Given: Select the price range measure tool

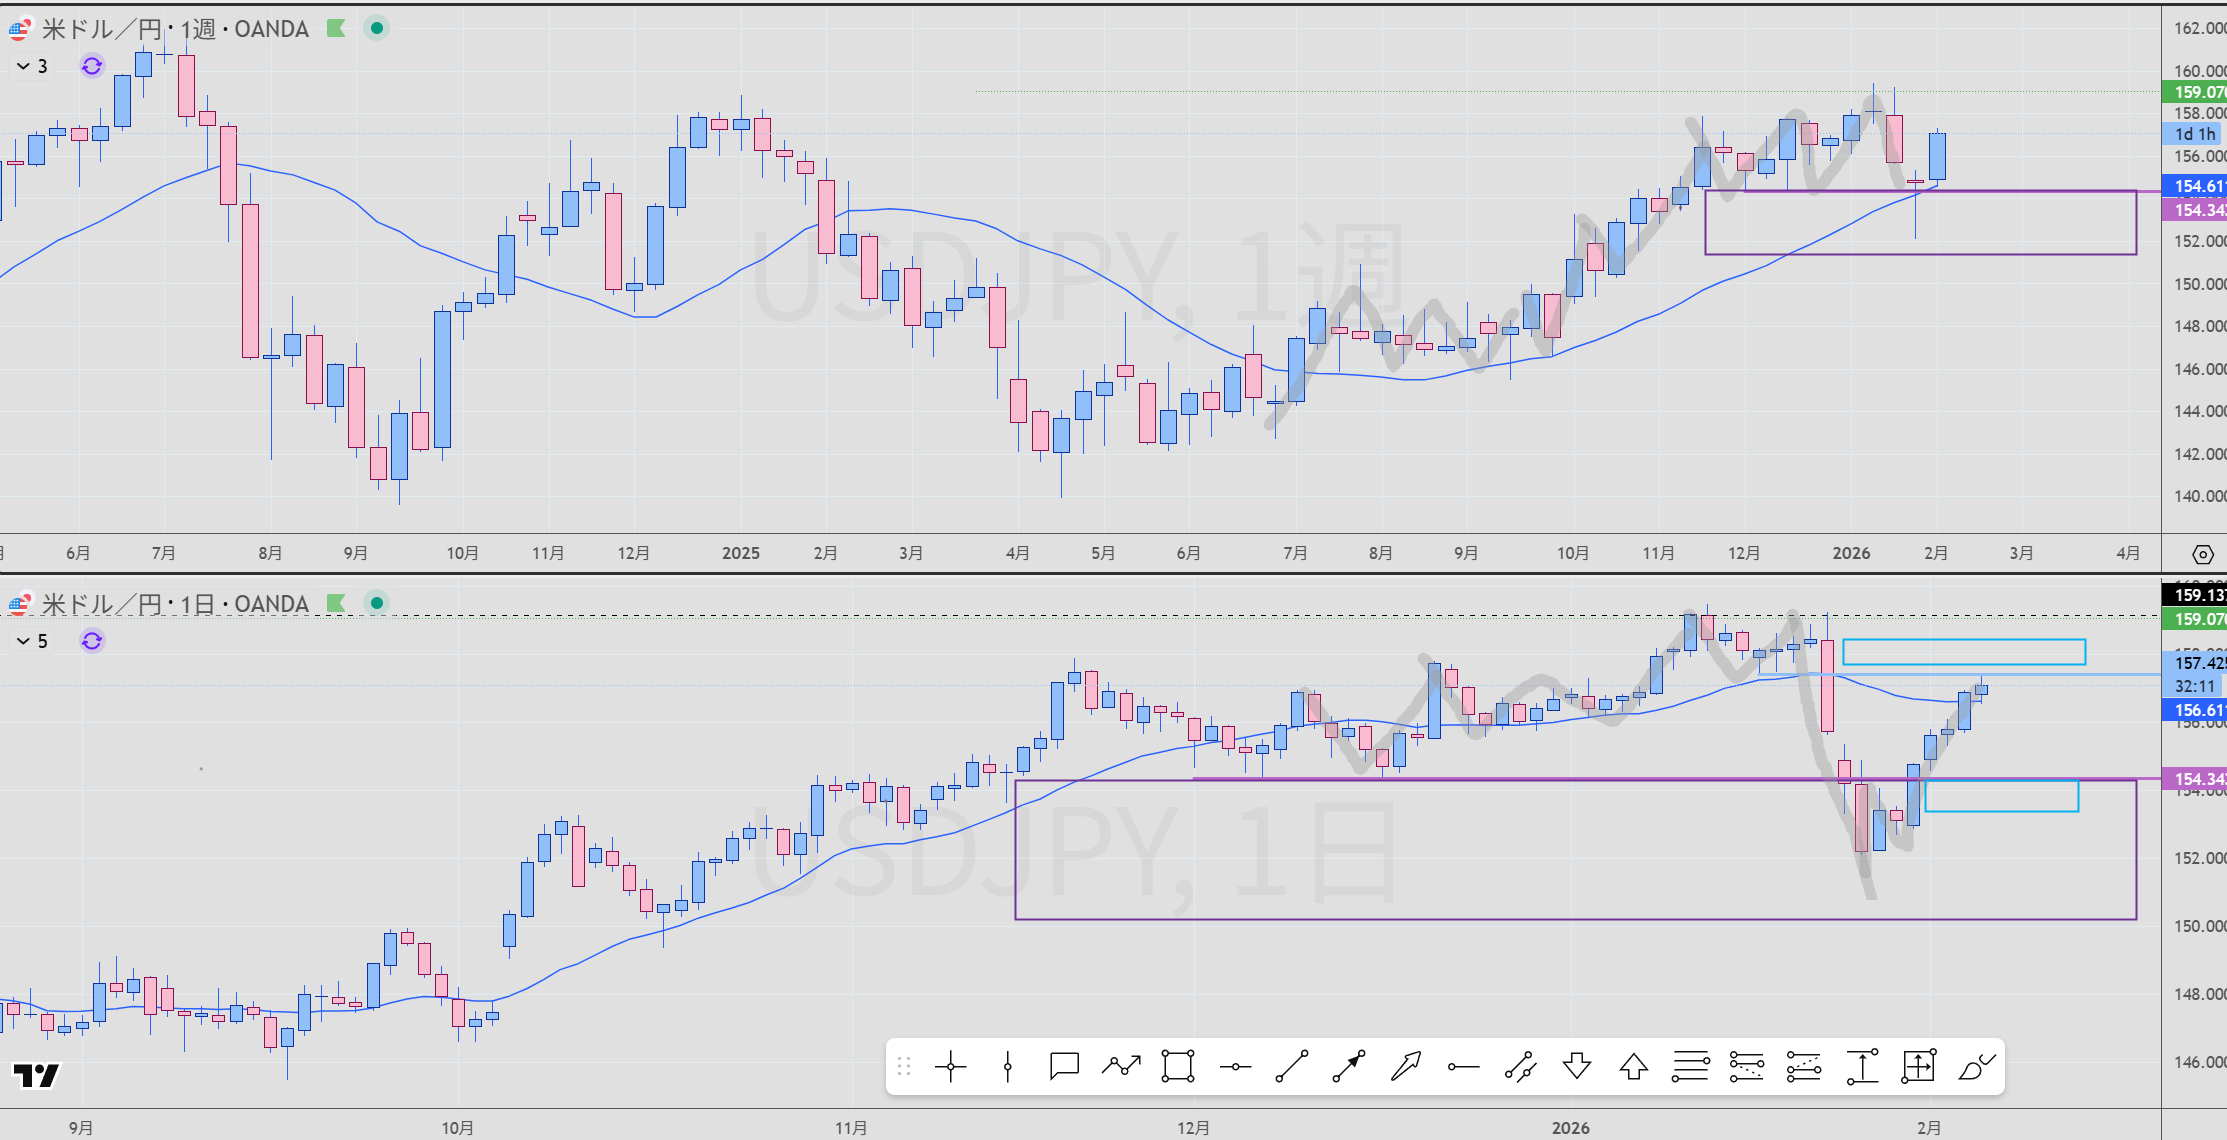Looking at the screenshot, I should click(x=1862, y=1067).
